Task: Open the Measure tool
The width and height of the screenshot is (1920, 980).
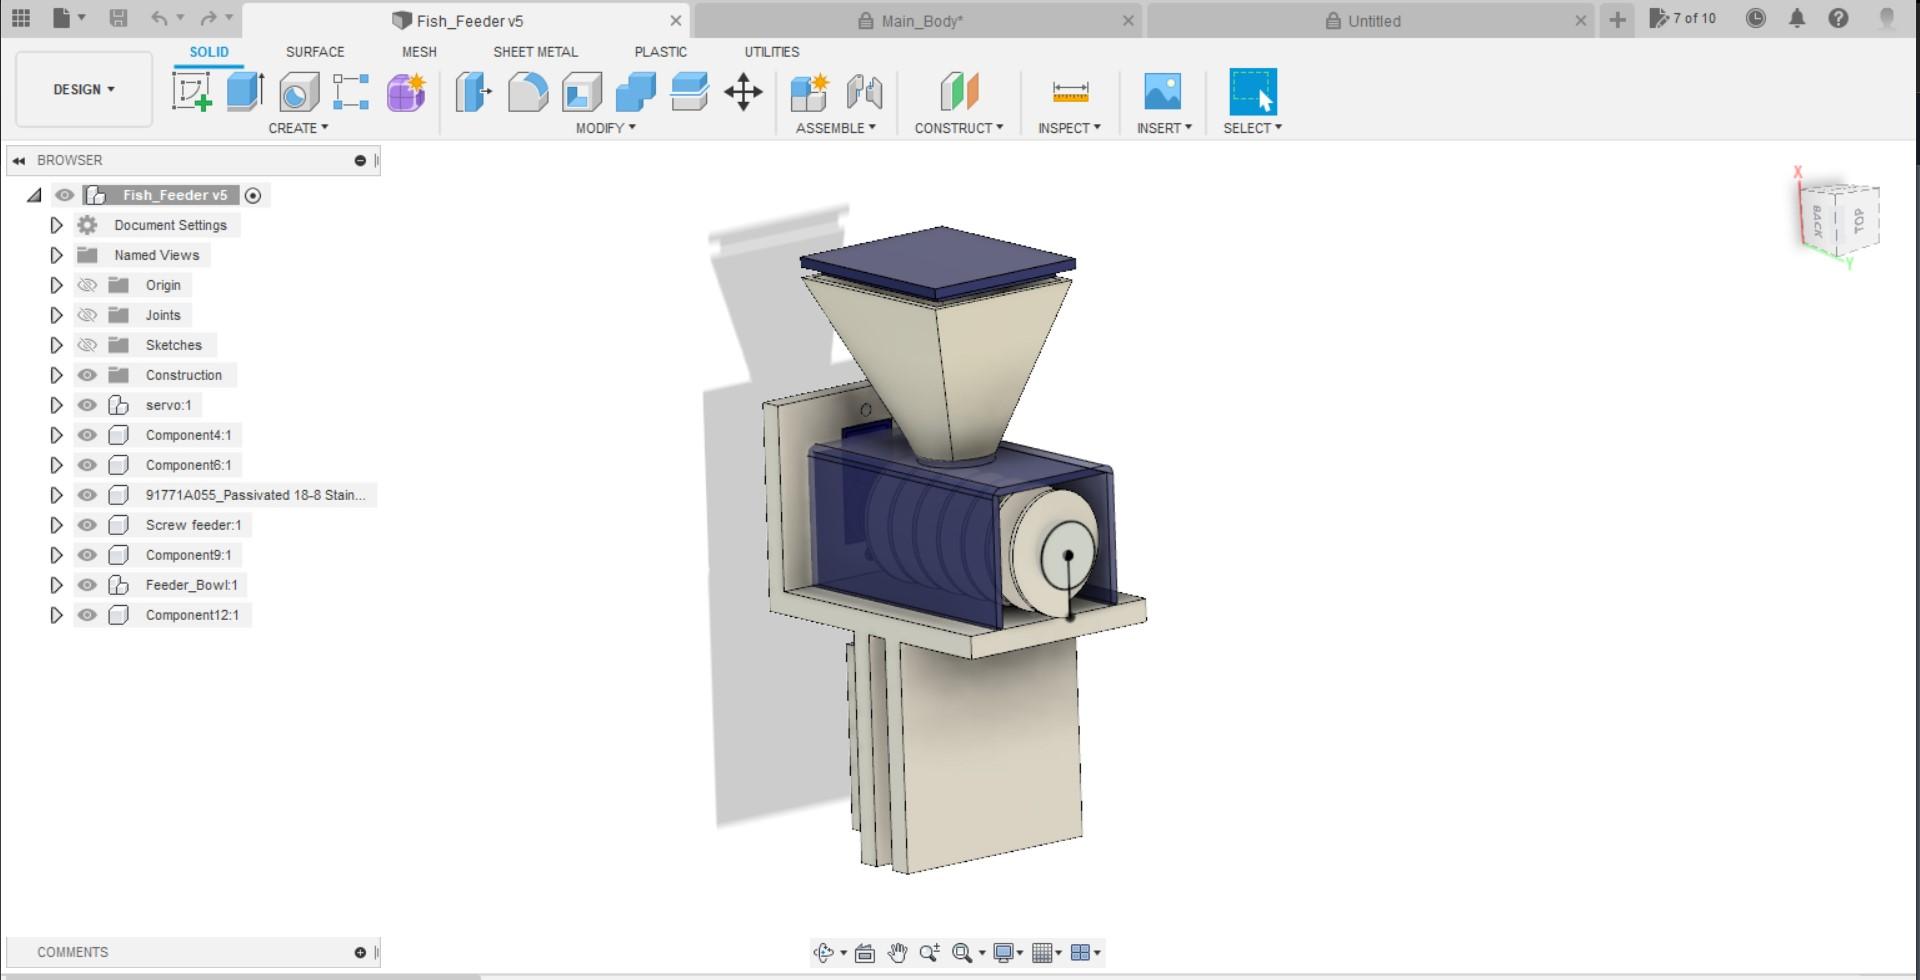Action: point(1070,92)
